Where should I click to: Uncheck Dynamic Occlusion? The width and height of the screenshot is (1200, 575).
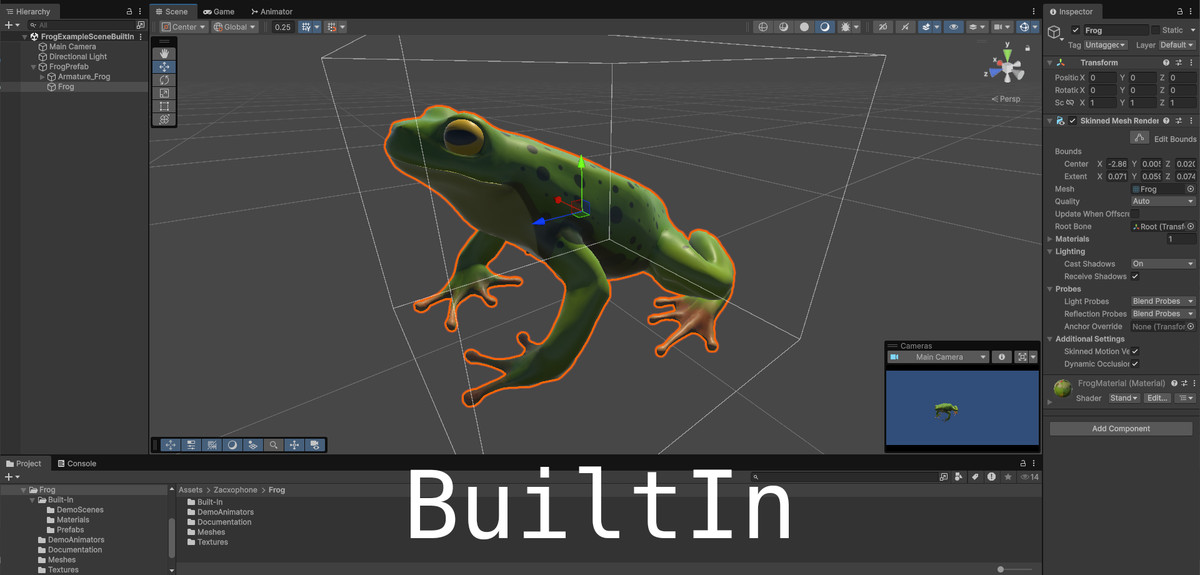tap(1135, 364)
